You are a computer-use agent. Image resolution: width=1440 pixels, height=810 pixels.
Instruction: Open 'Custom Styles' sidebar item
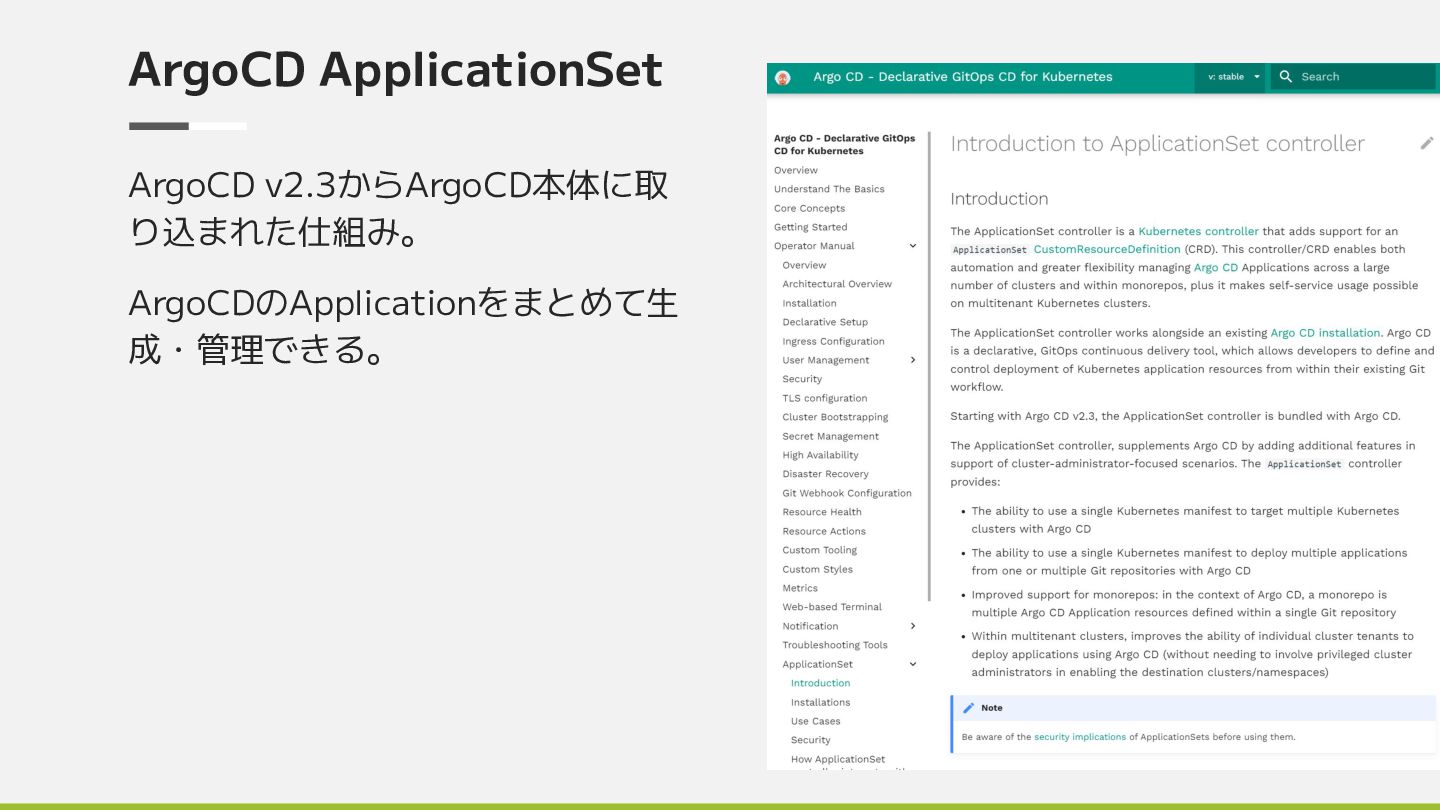[x=817, y=569]
